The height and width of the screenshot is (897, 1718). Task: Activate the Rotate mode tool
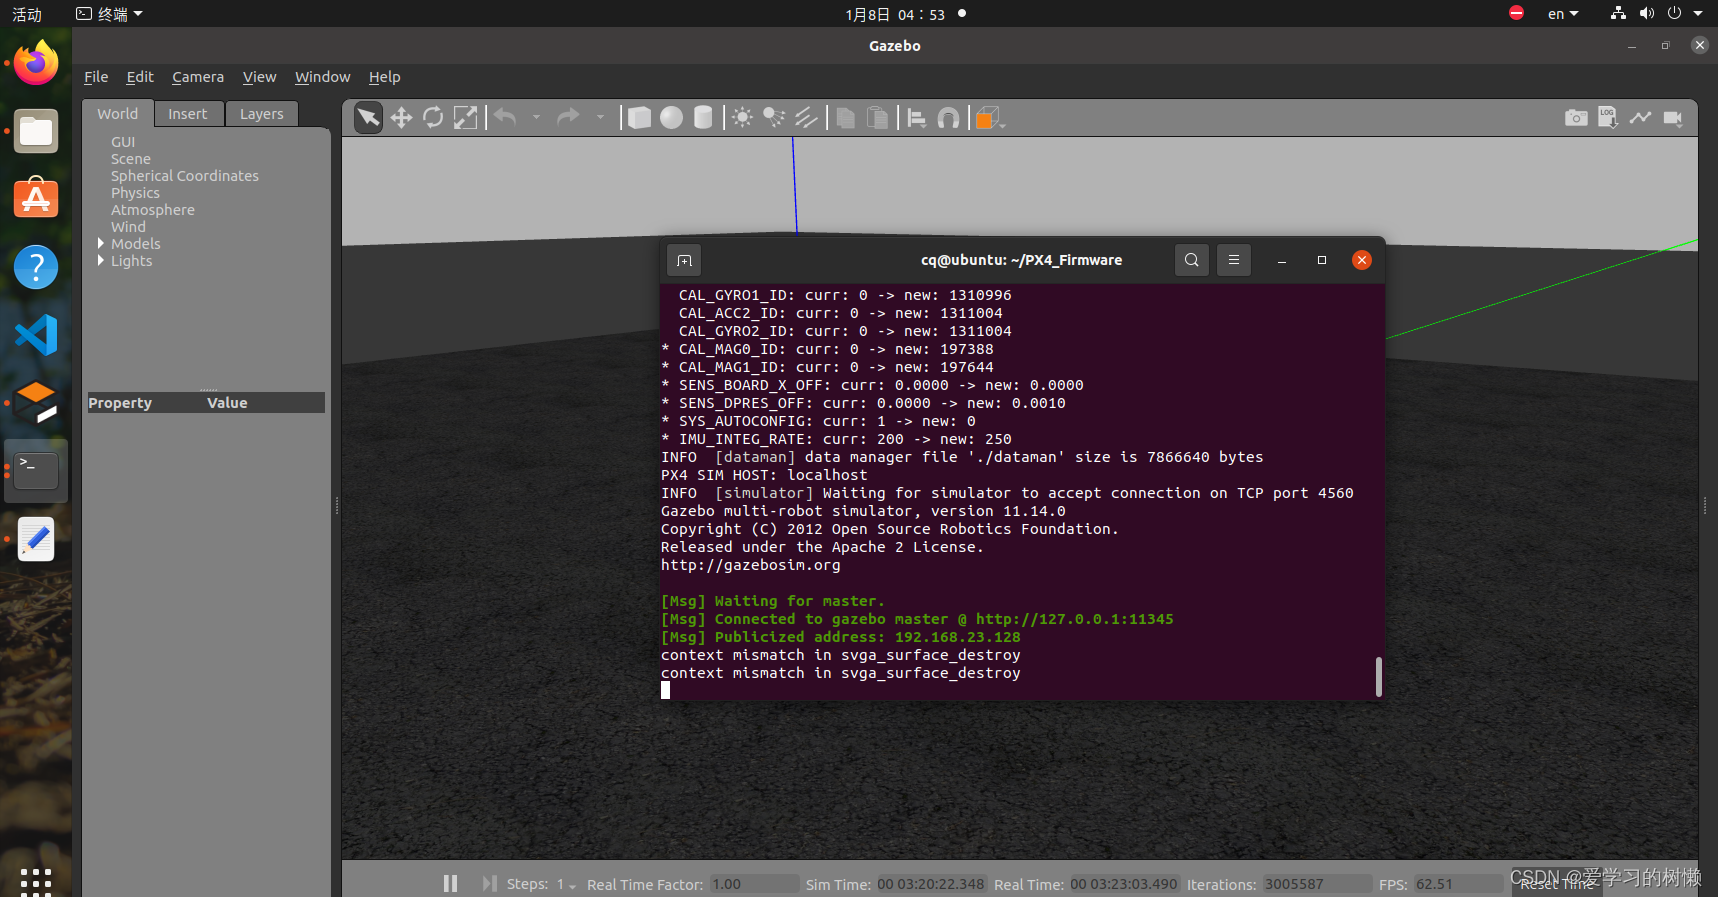click(433, 118)
